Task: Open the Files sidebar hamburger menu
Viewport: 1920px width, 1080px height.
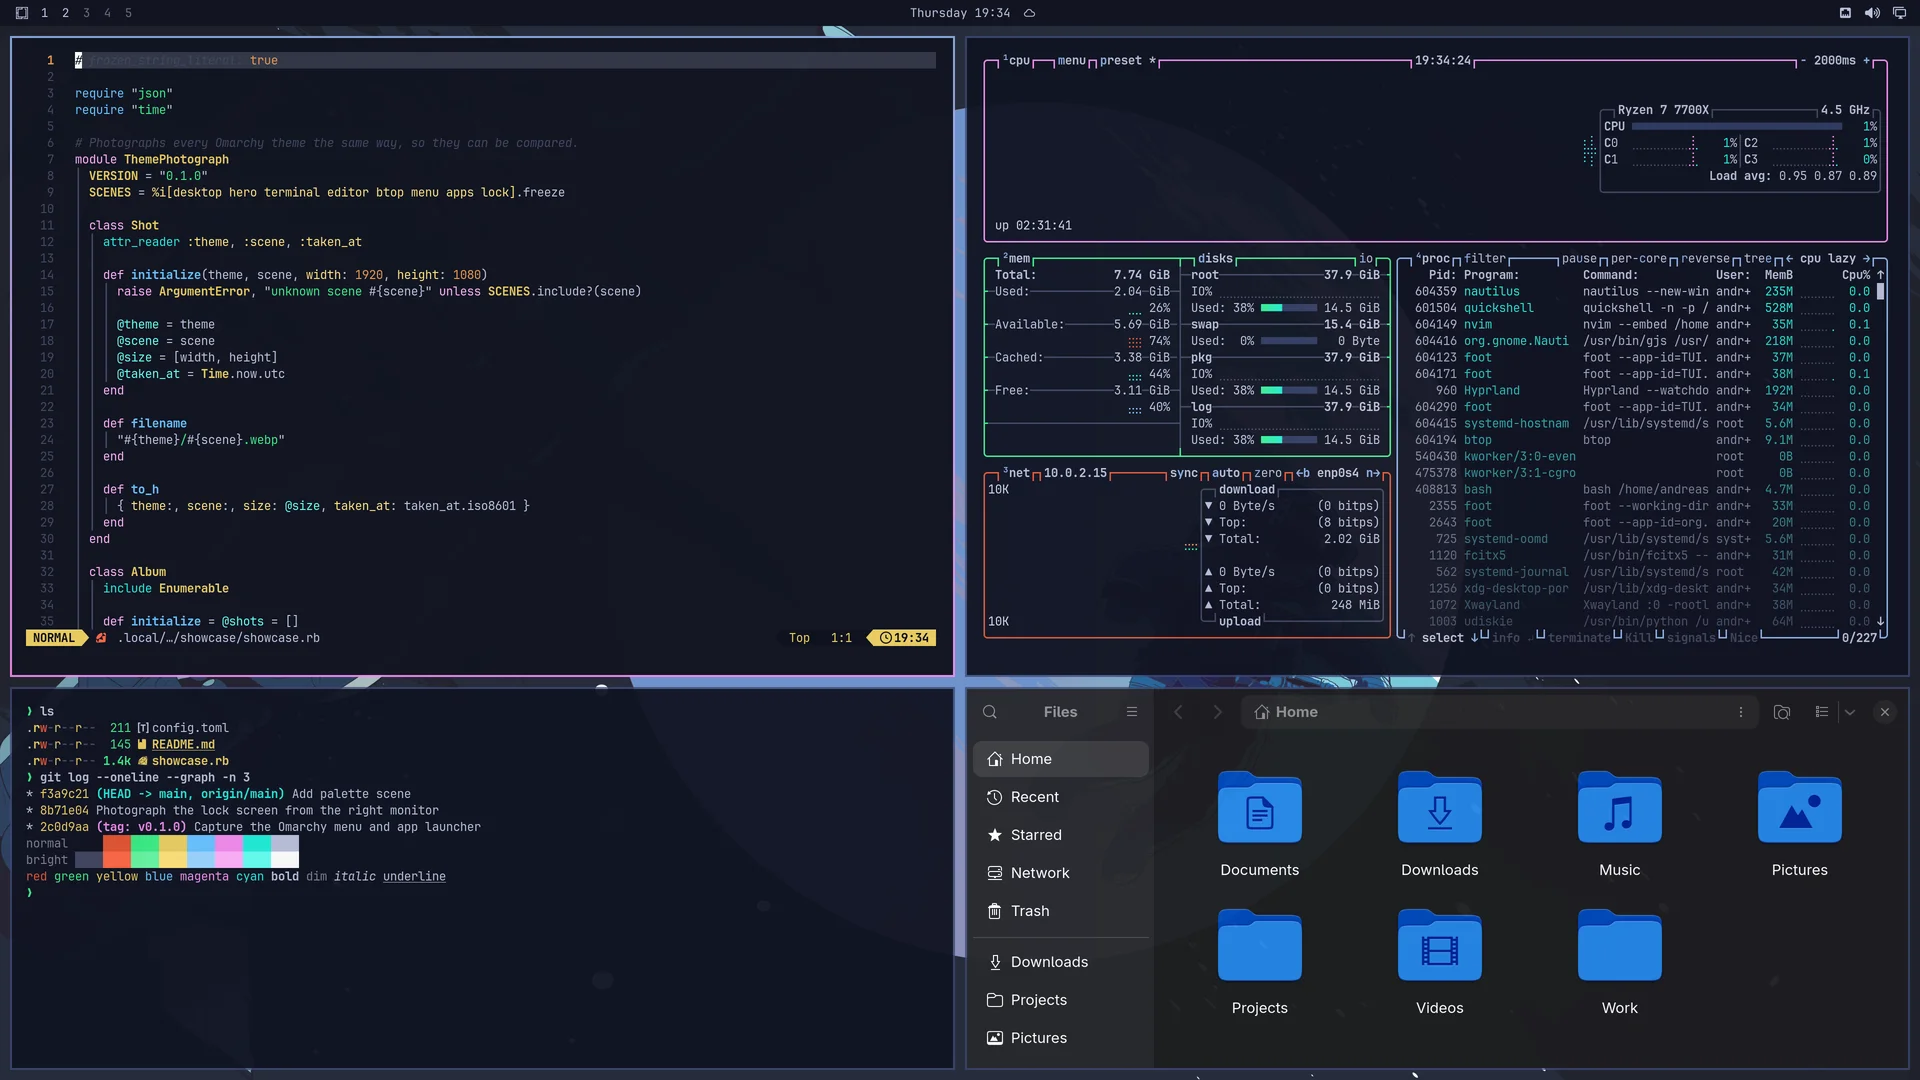Action: [1132, 712]
